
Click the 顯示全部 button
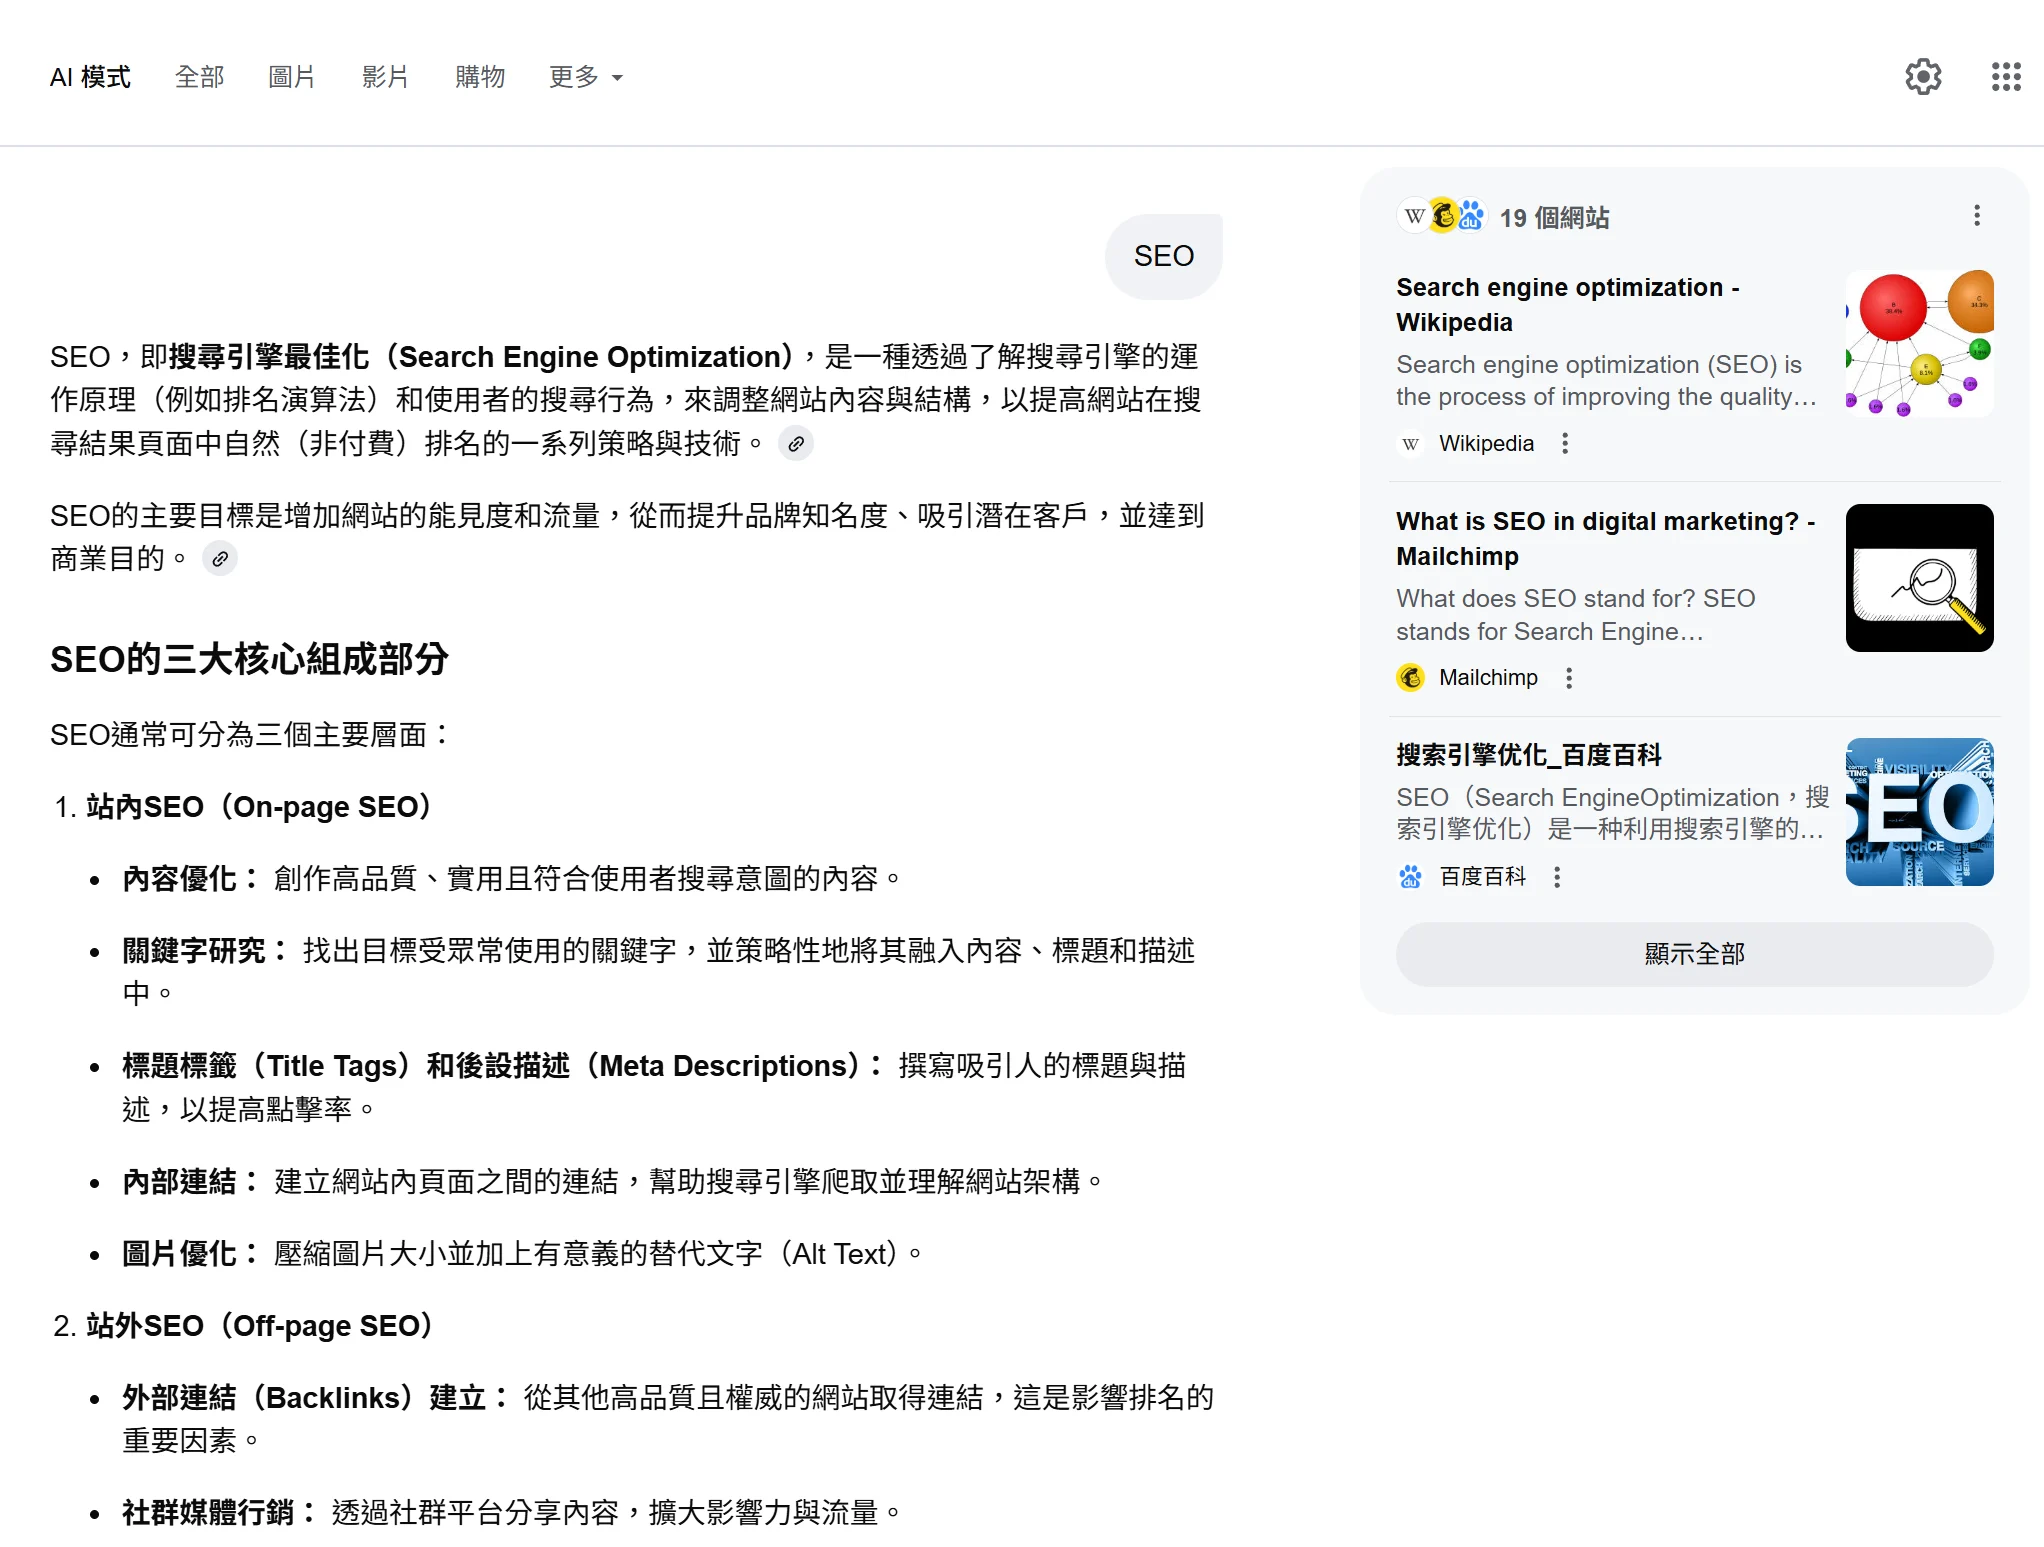(x=1693, y=954)
